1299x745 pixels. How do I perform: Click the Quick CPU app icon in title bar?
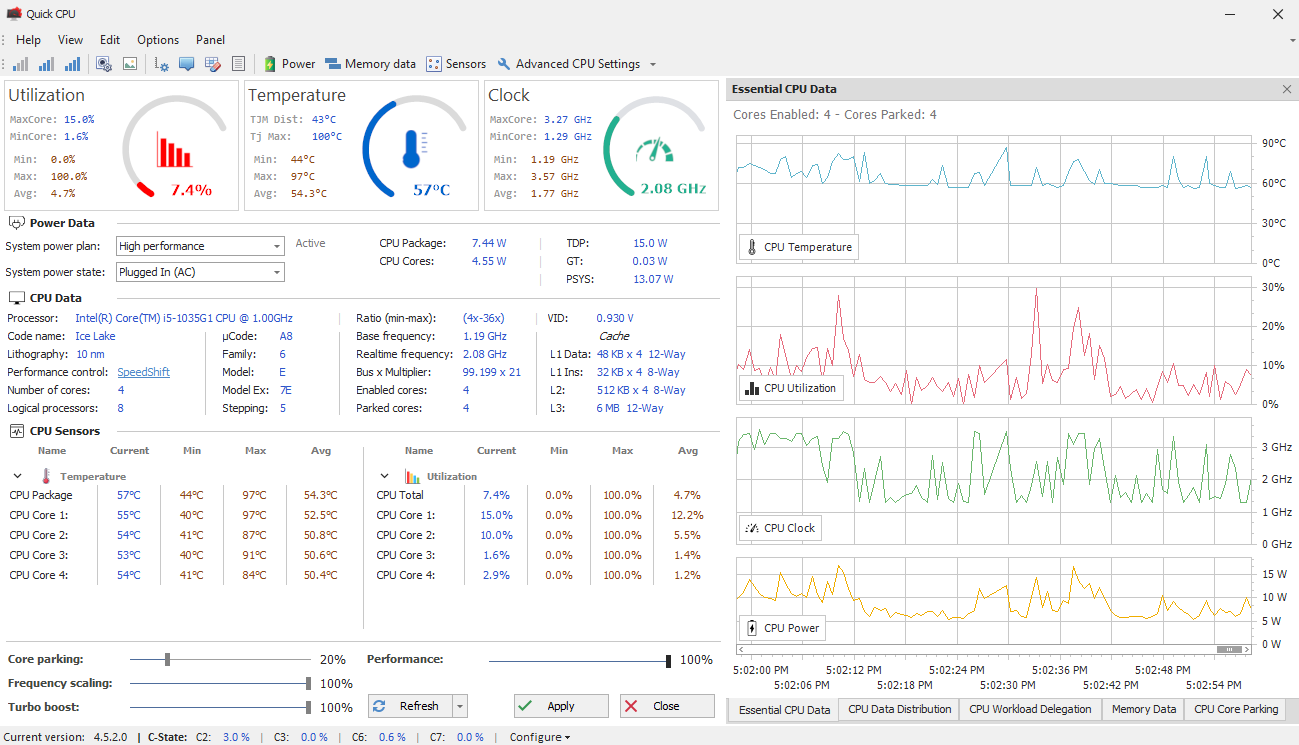tap(14, 14)
